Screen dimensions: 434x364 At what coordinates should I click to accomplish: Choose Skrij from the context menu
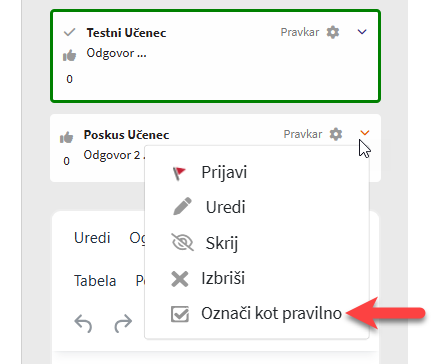(x=222, y=243)
